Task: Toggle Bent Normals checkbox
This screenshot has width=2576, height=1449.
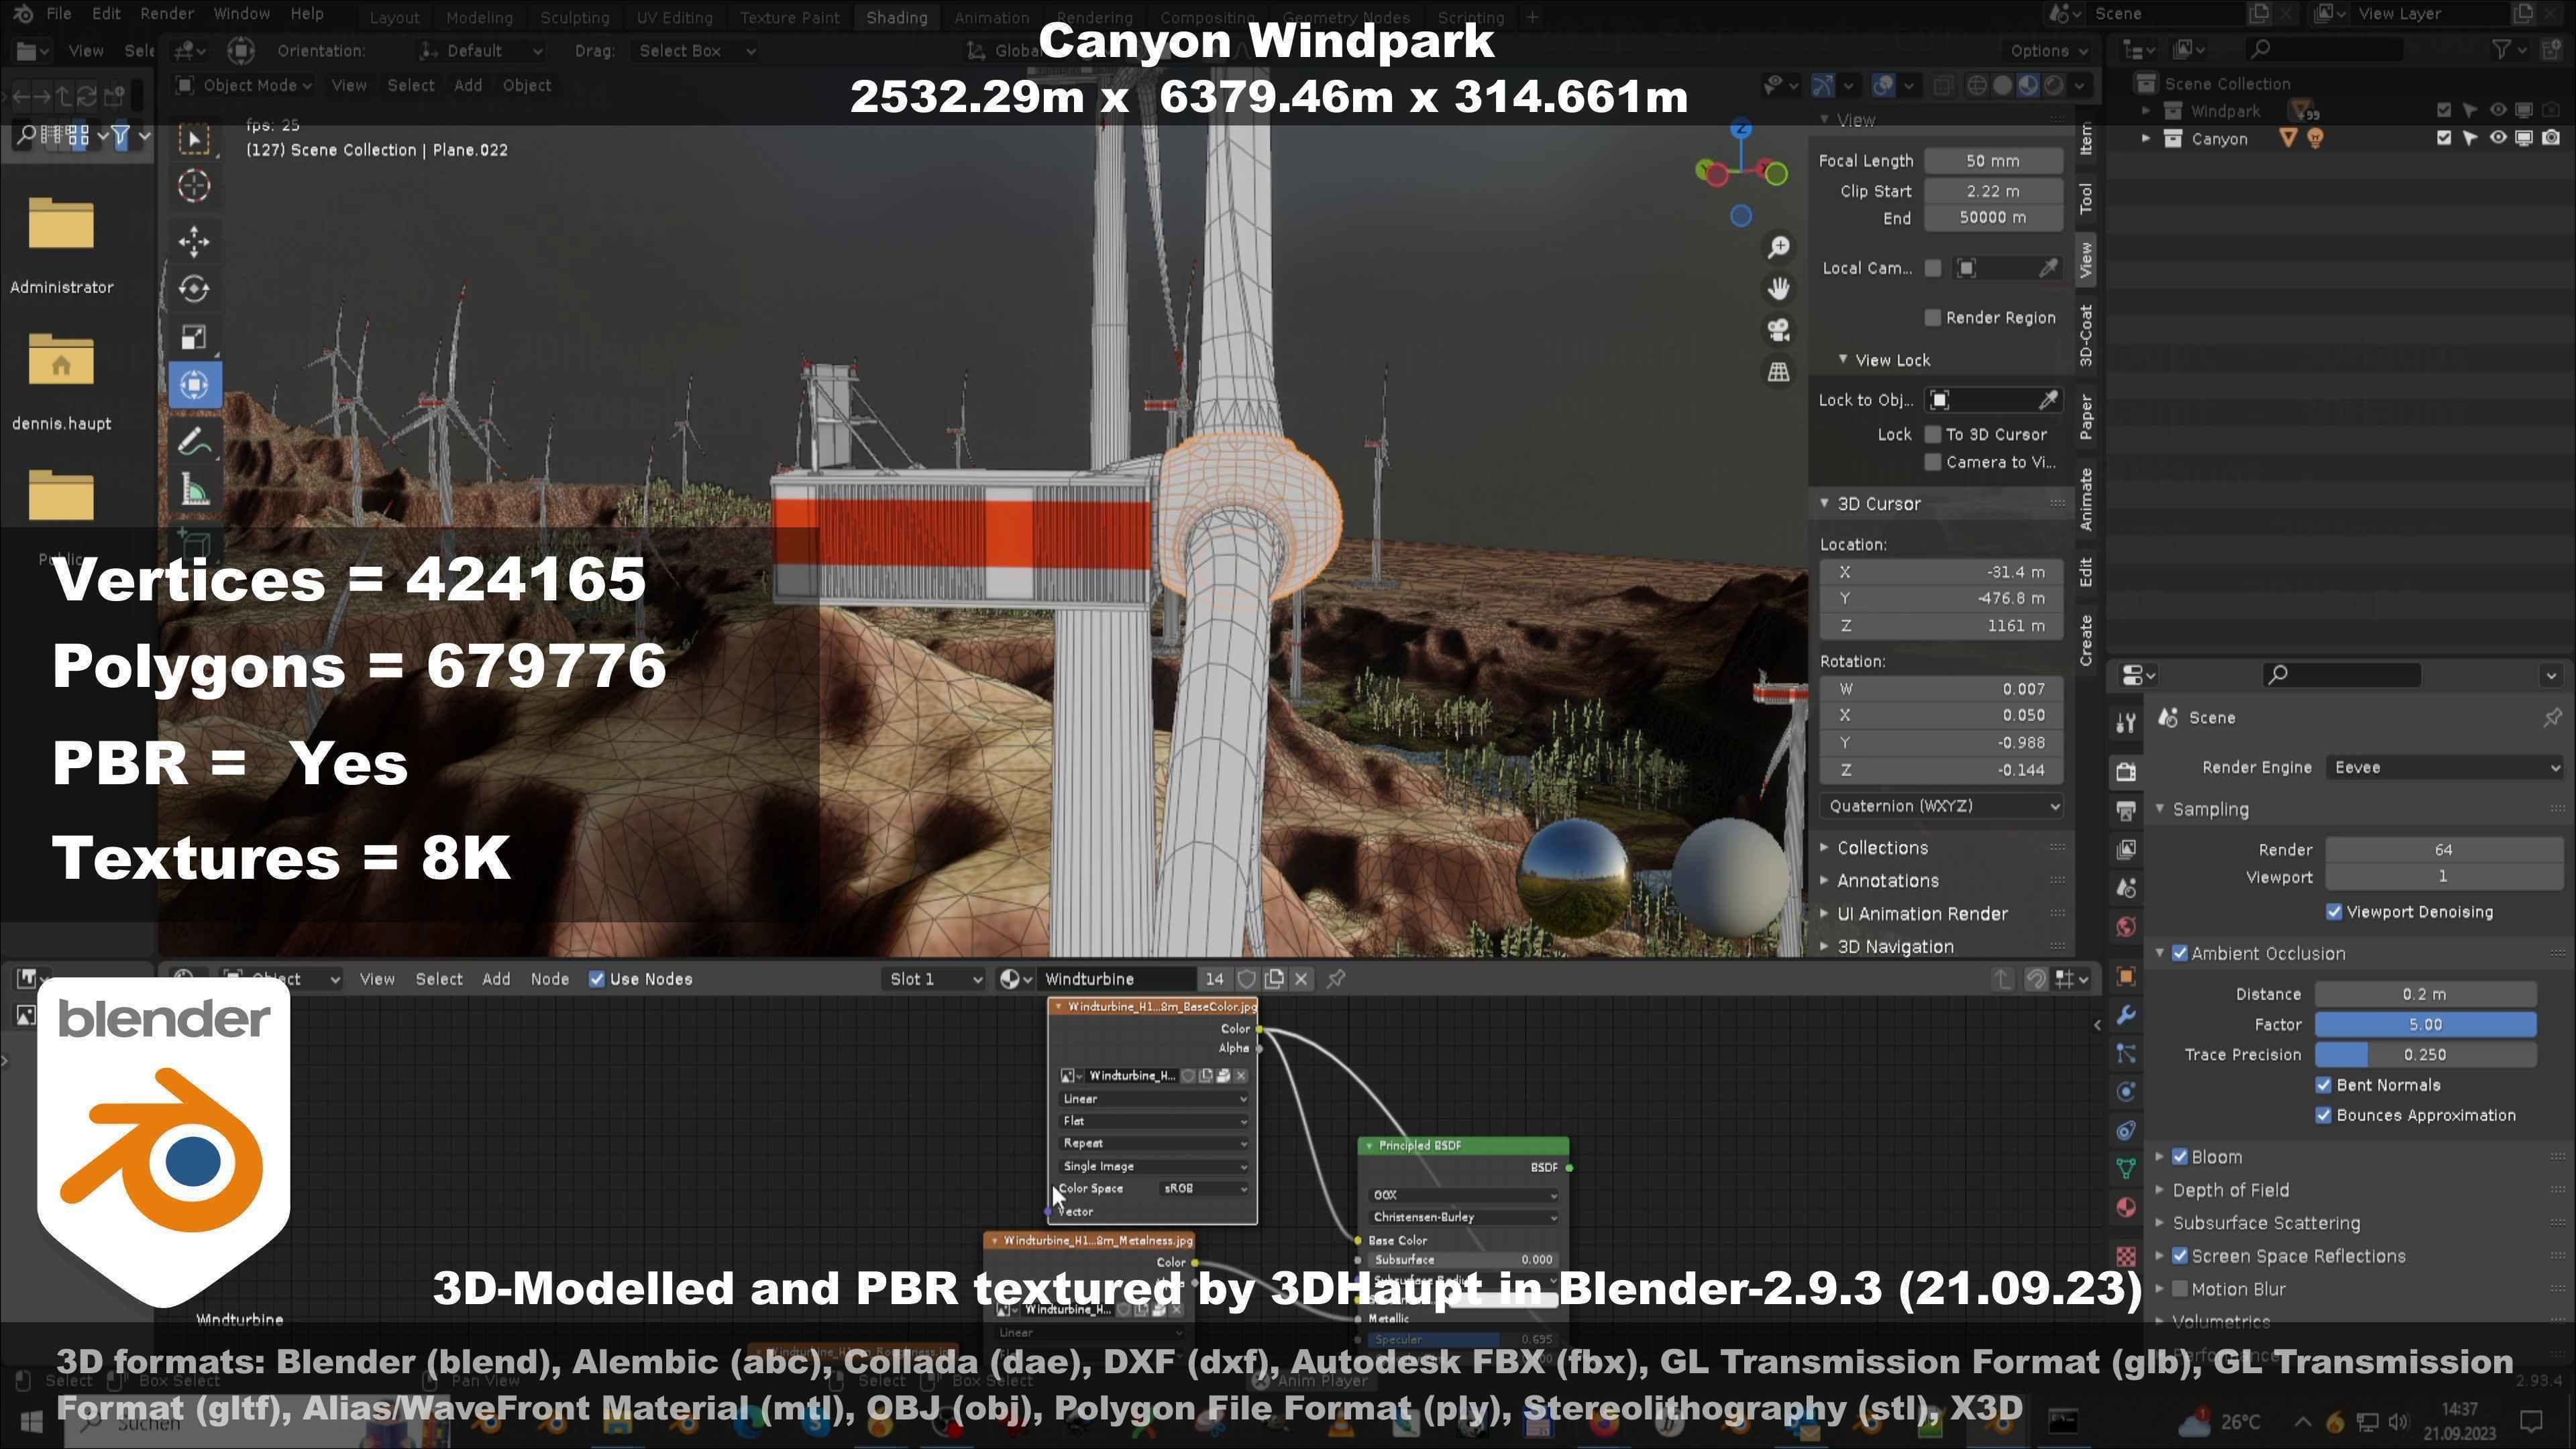Action: [x=2324, y=1085]
